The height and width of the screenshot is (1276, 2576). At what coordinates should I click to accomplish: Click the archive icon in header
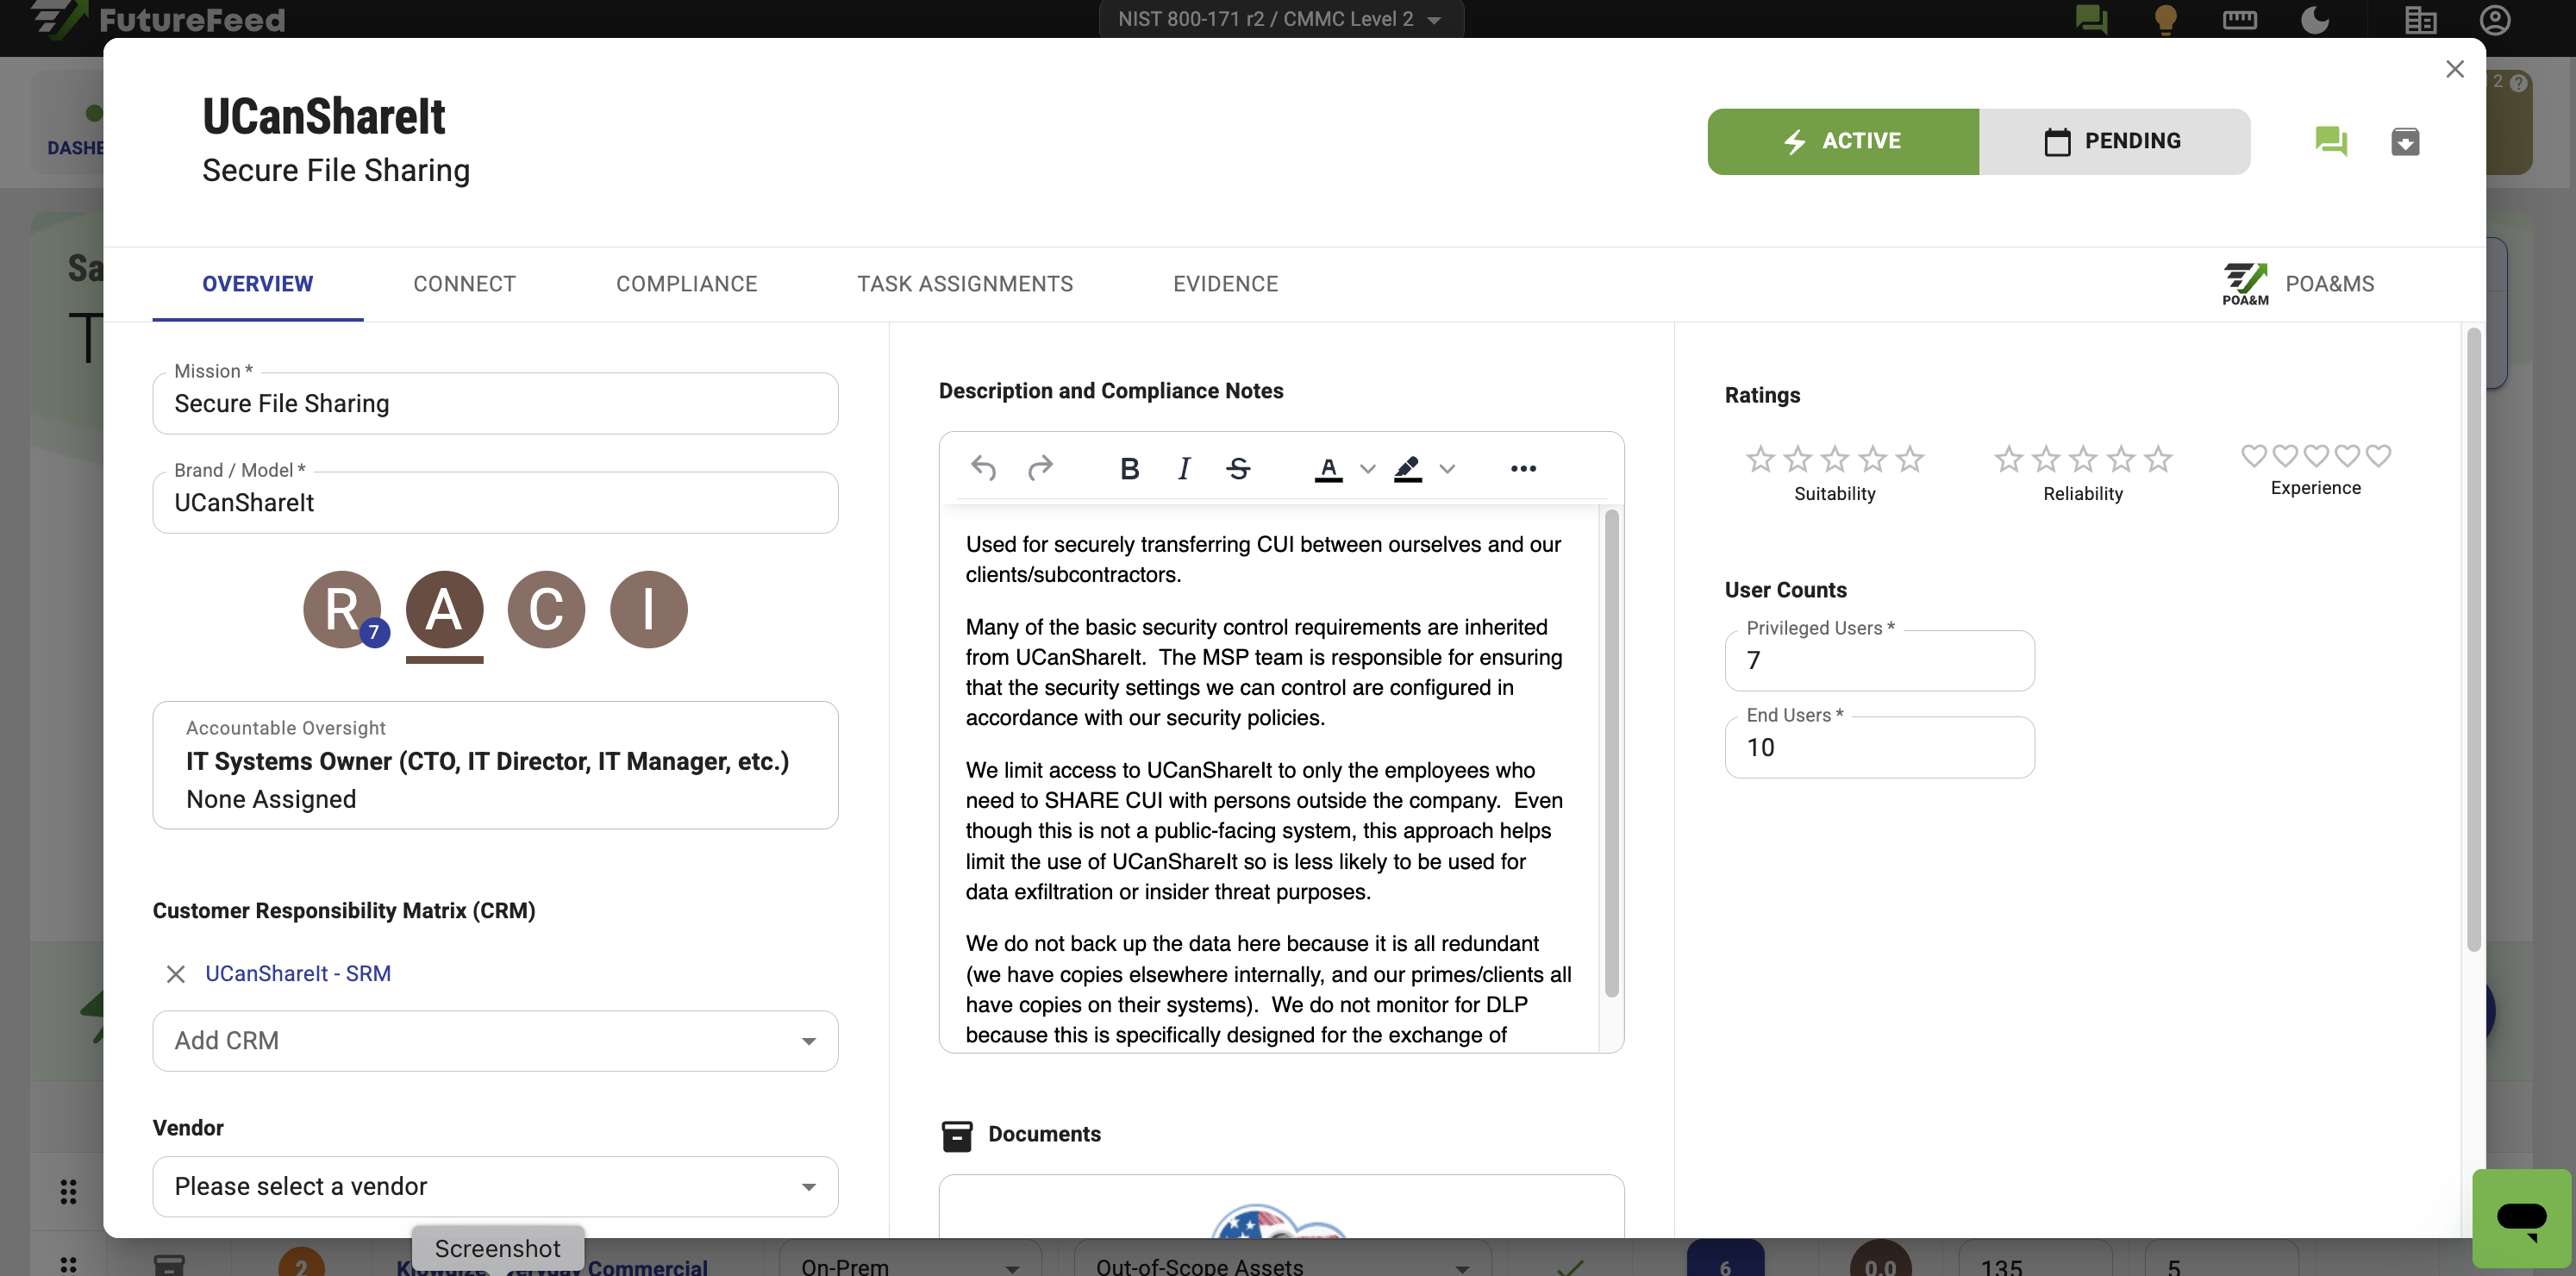point(2405,141)
